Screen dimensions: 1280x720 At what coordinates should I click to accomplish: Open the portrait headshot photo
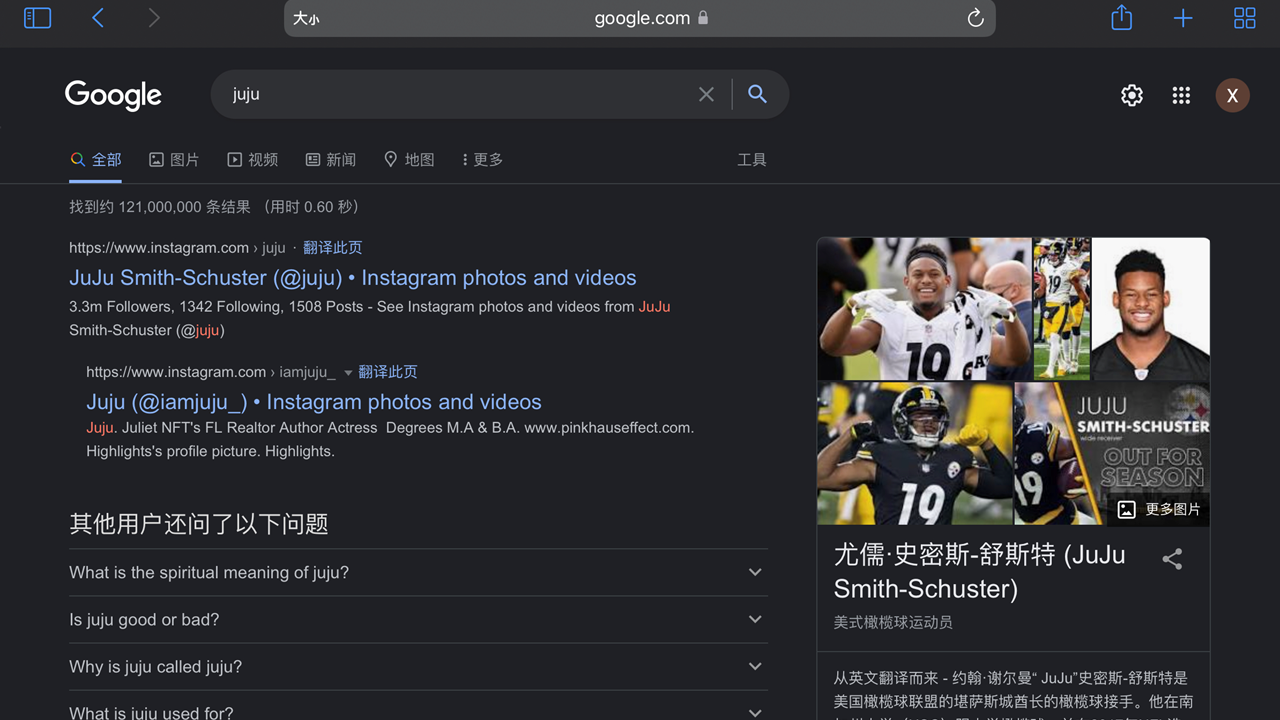tap(1151, 309)
